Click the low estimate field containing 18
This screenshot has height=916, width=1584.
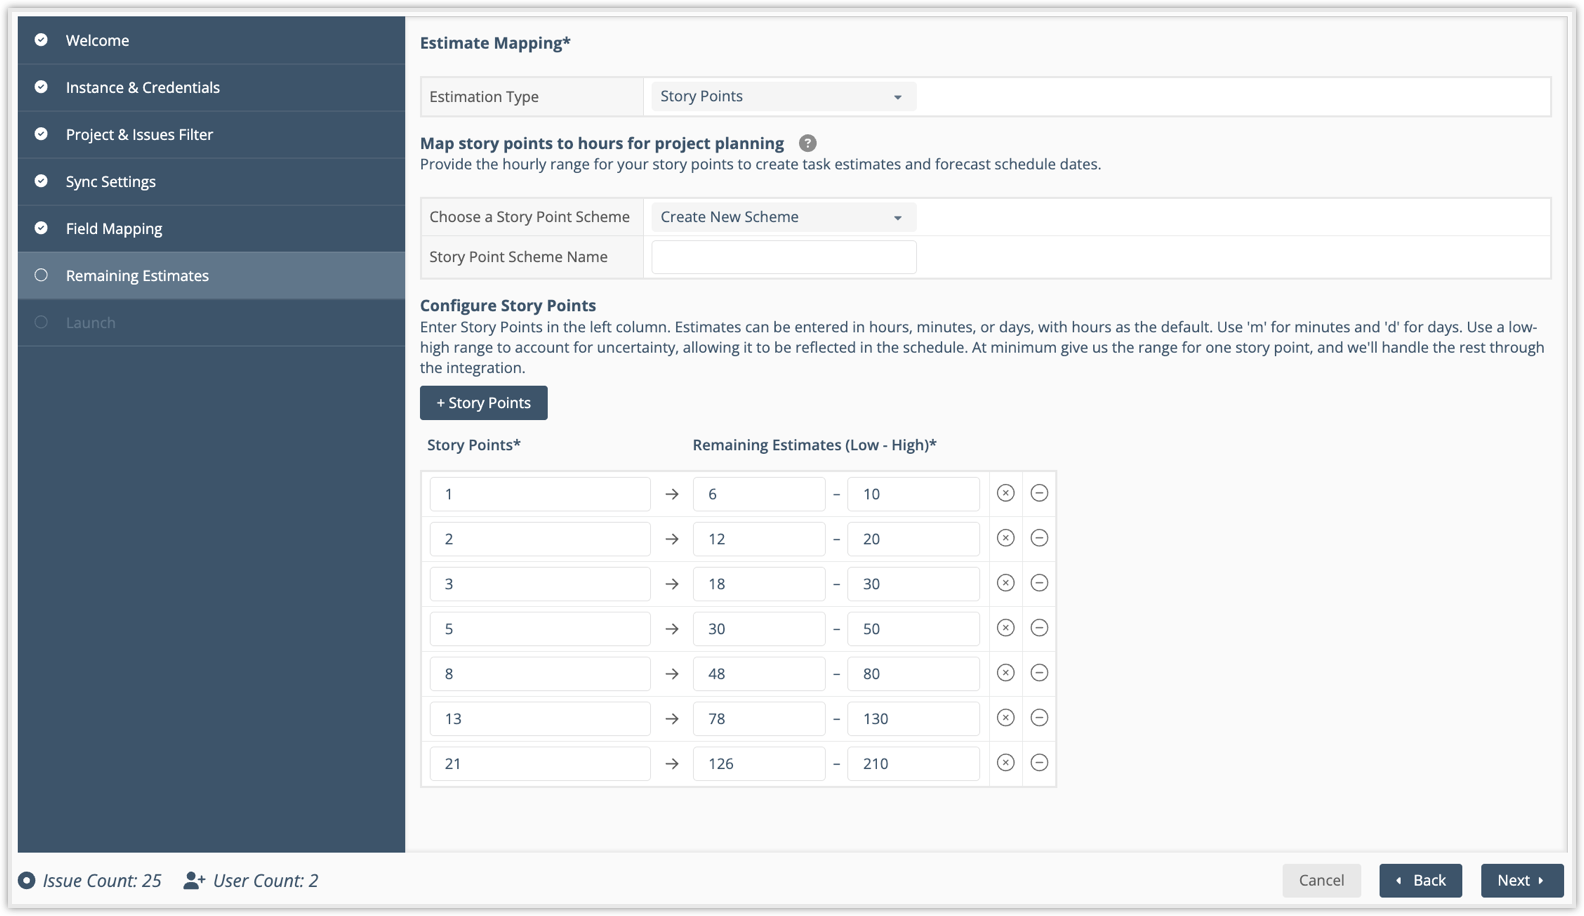tap(758, 584)
